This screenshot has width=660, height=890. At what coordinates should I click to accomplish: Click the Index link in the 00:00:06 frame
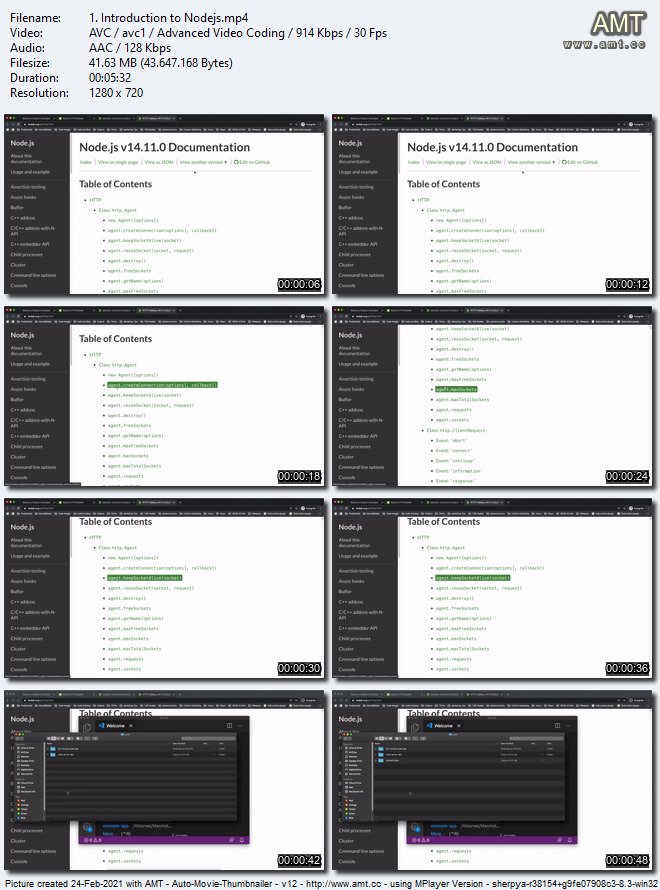85,162
